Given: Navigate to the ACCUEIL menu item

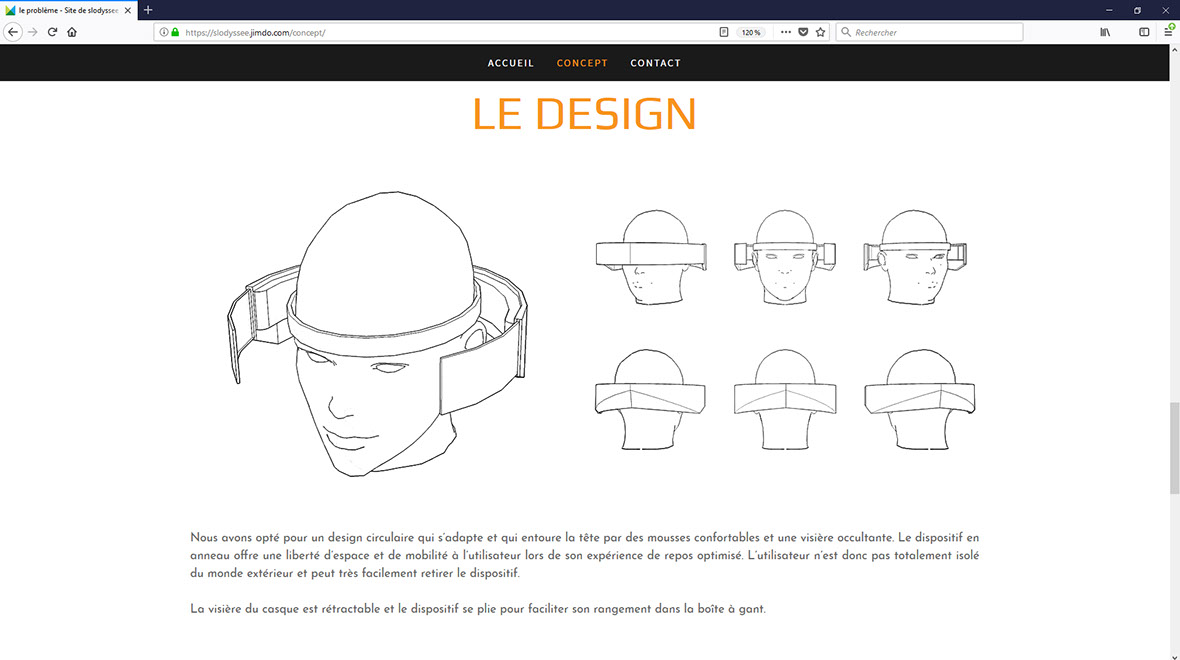Looking at the screenshot, I should 511,63.
